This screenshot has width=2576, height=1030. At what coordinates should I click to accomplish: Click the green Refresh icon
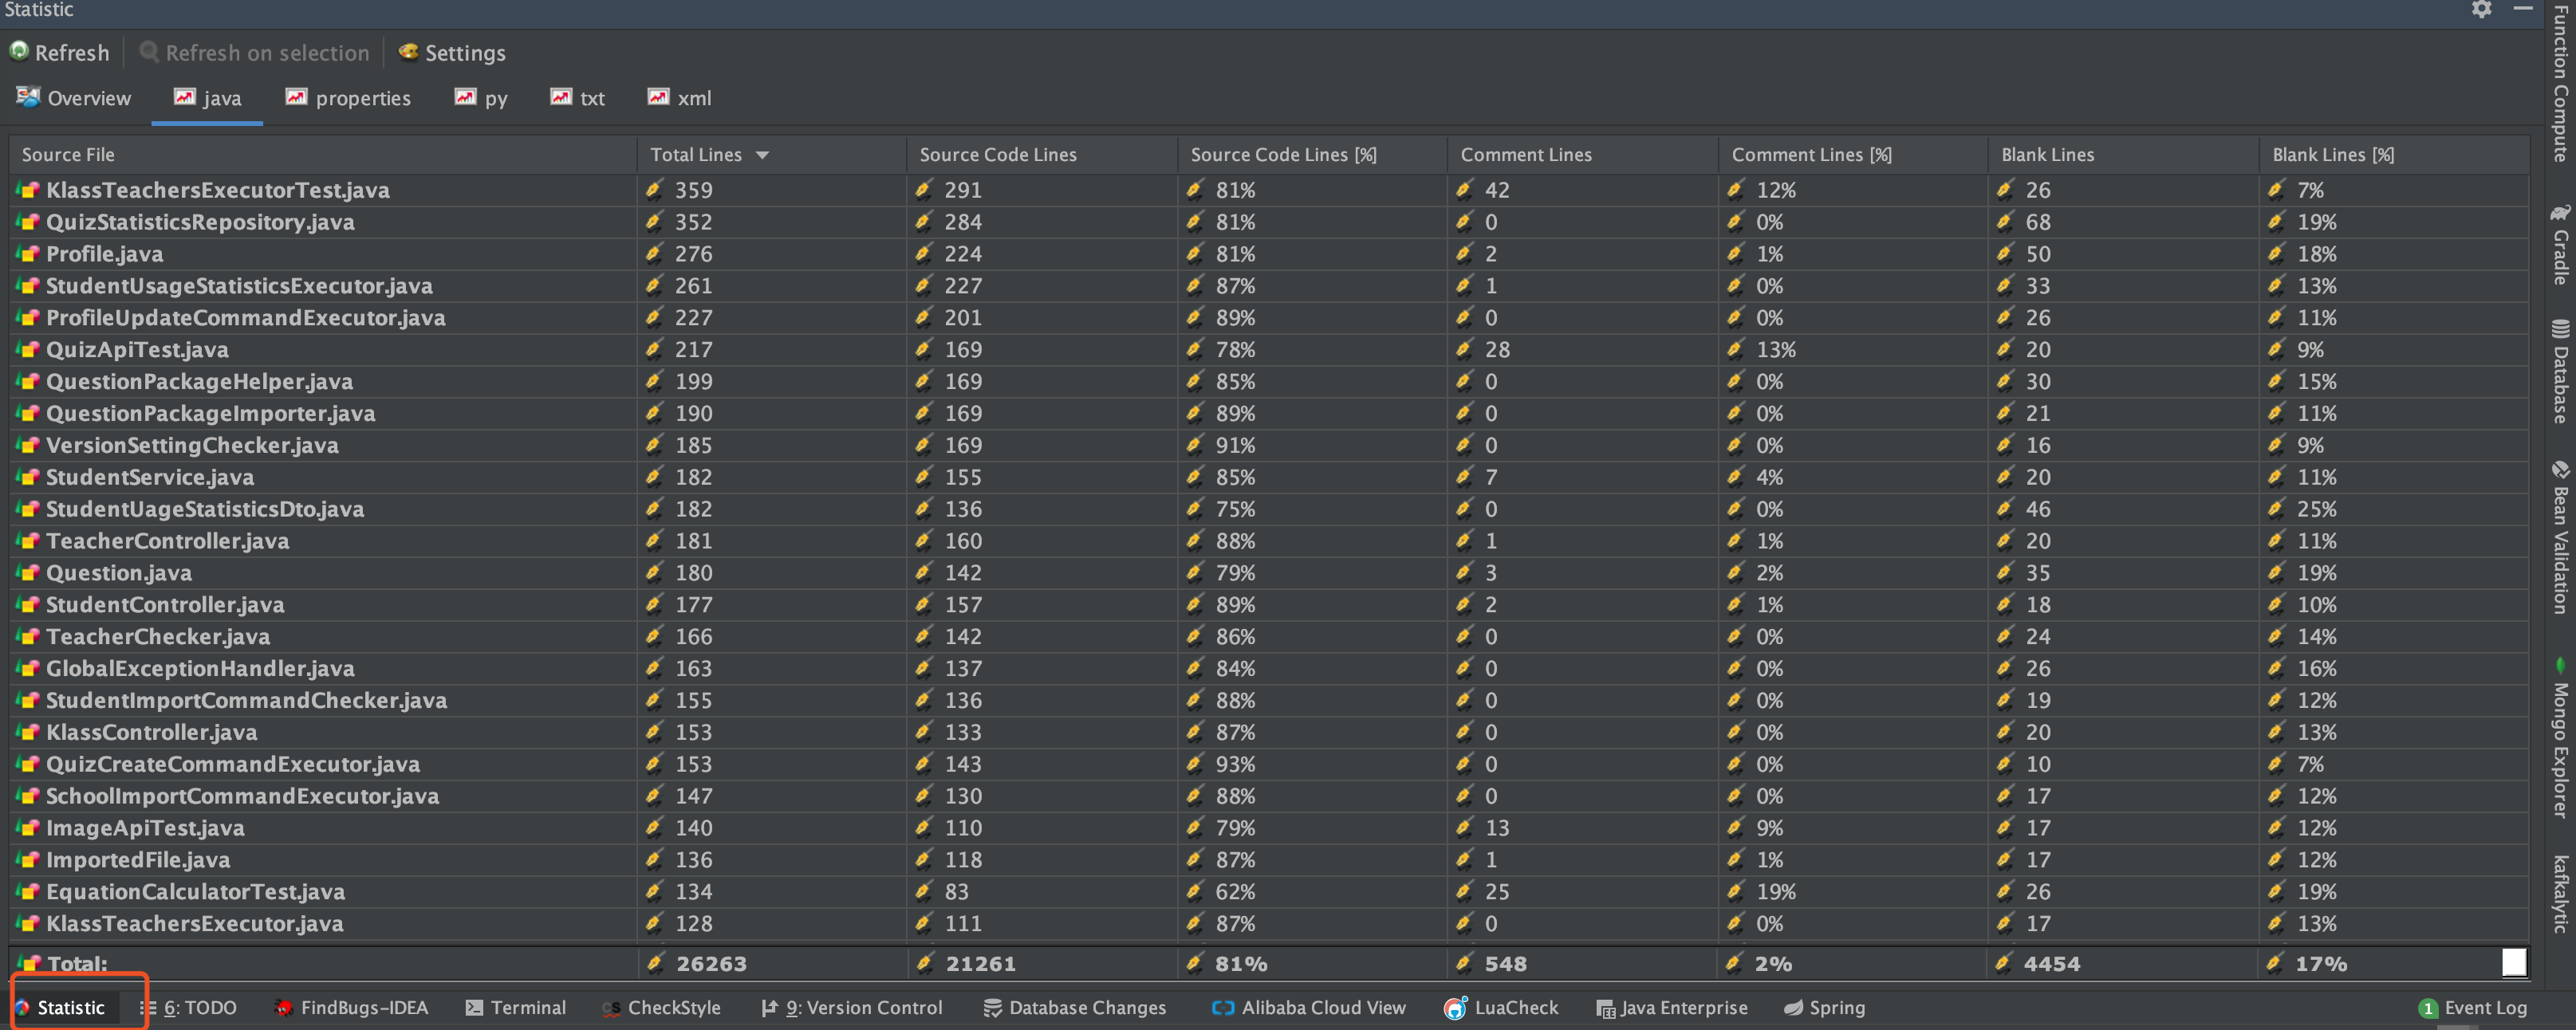[19, 51]
